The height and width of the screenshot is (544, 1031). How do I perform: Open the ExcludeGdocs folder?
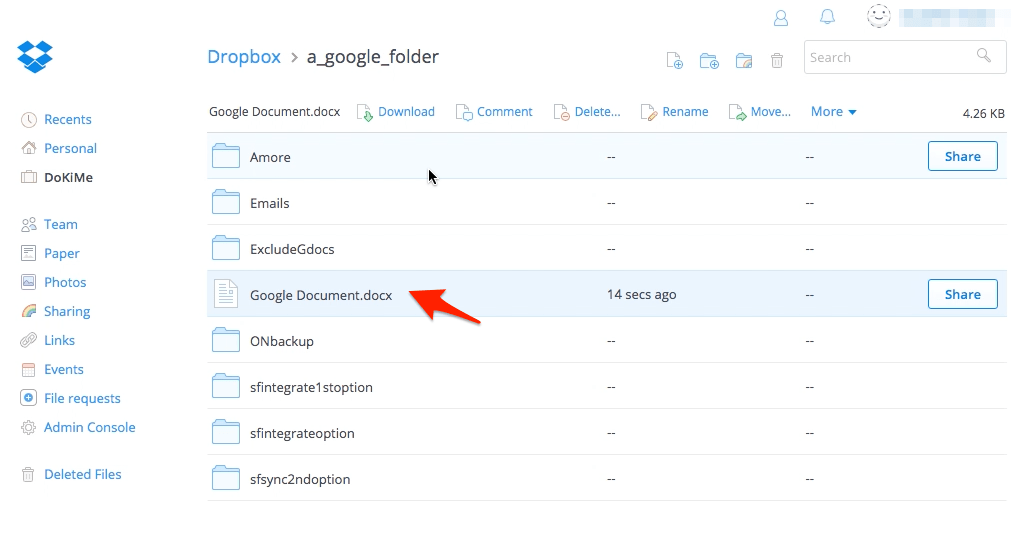[x=292, y=250]
